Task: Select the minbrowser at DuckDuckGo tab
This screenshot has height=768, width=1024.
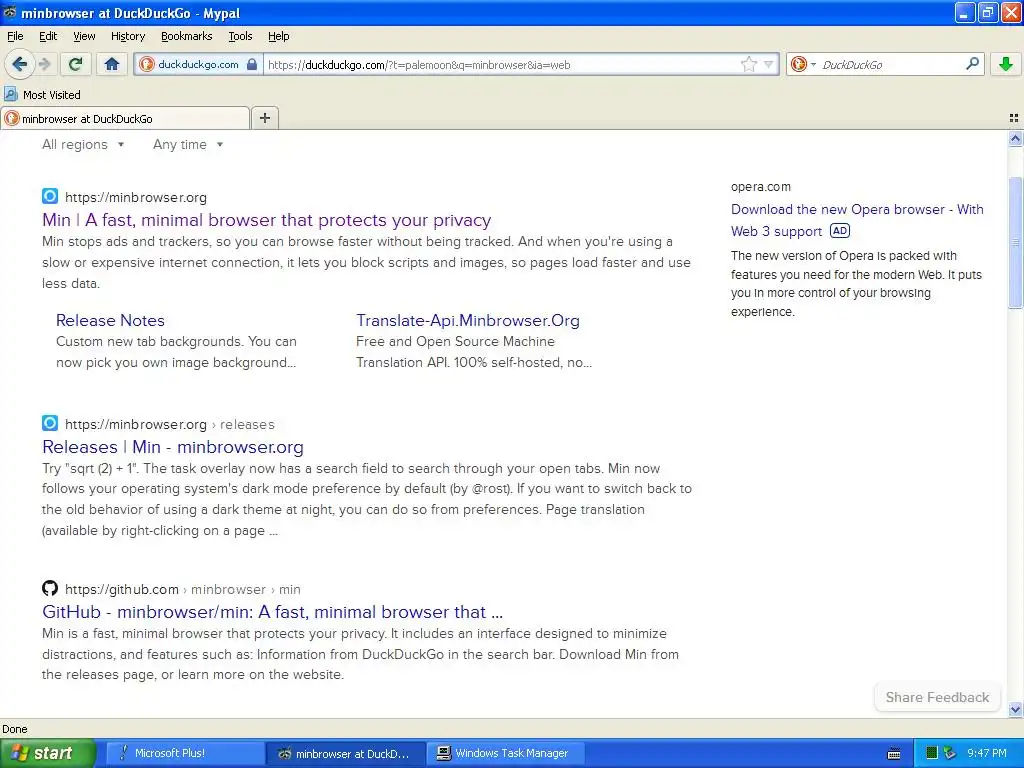Action: click(x=125, y=118)
